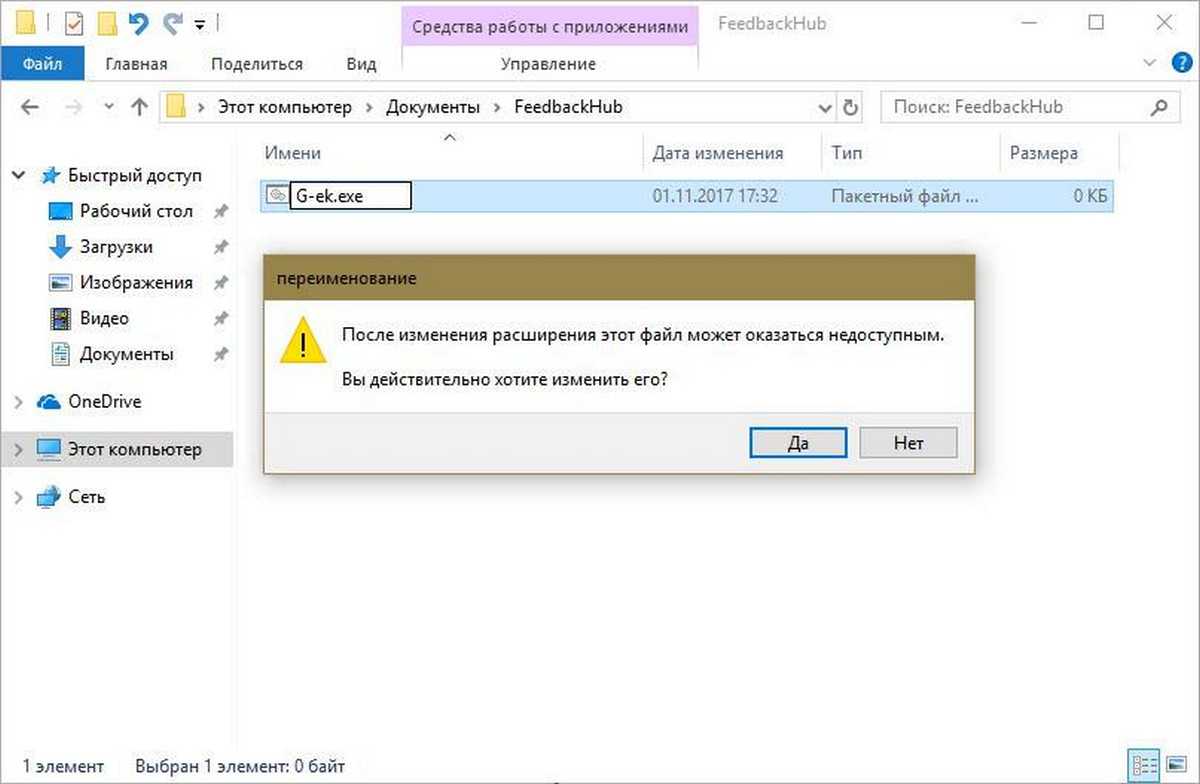
Task: Cancel rename with the Нет button
Action: [908, 443]
